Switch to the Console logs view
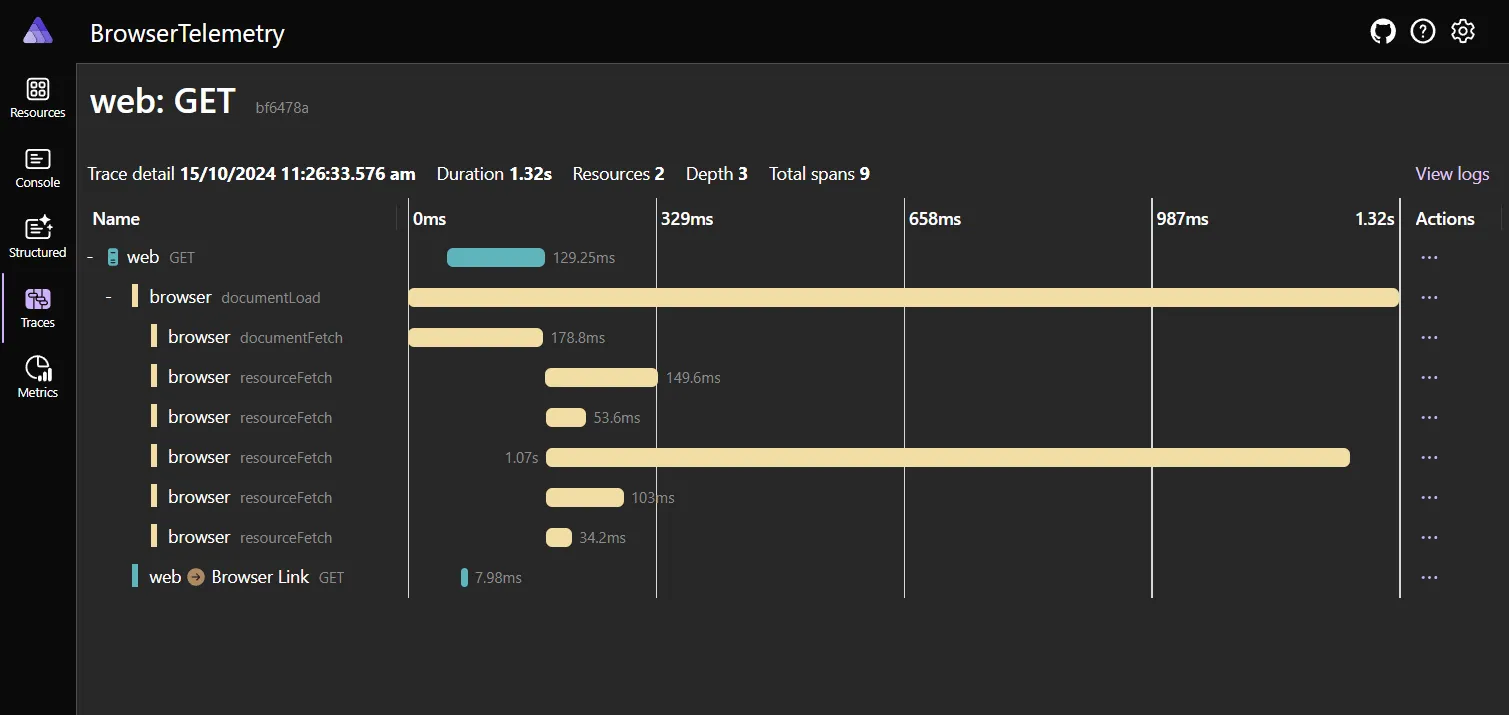This screenshot has width=1509, height=715. (x=37, y=166)
